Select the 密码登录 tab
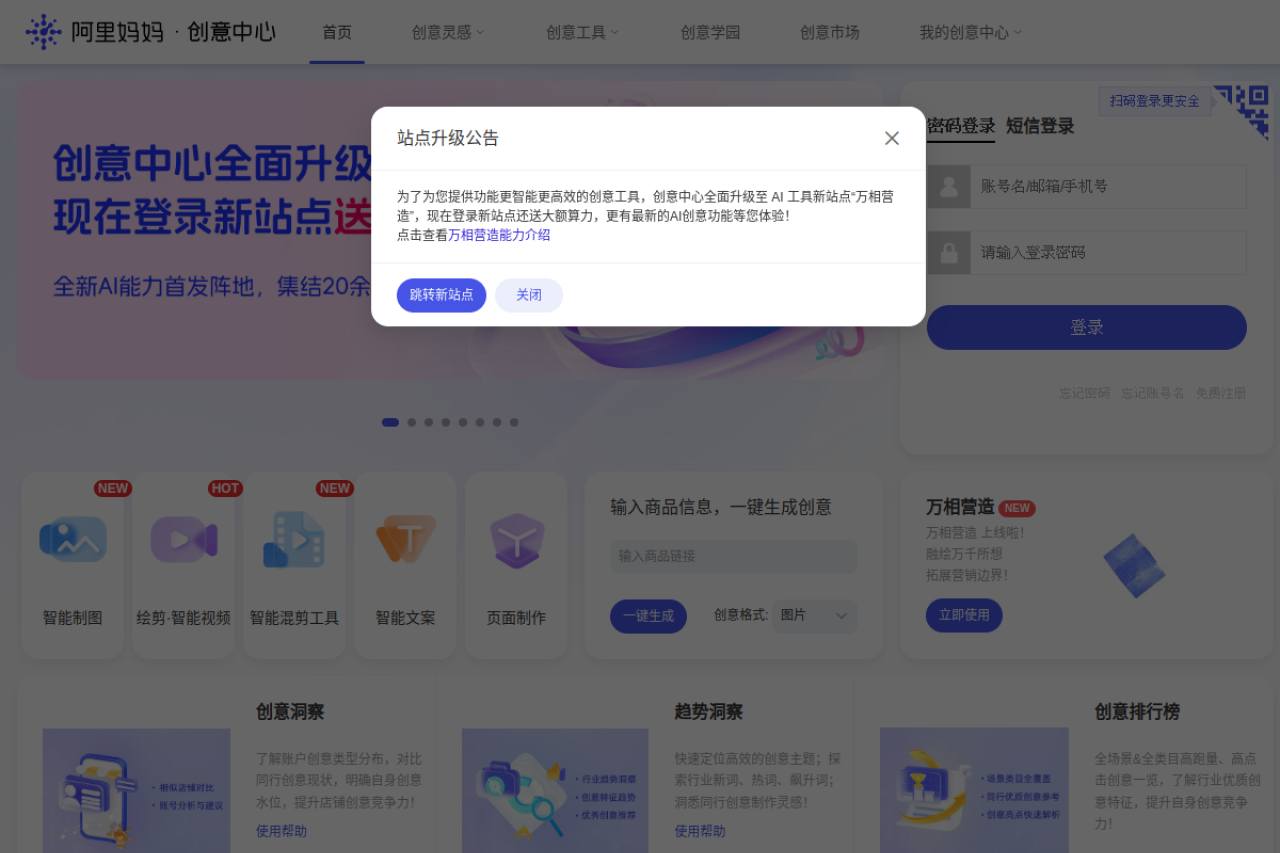This screenshot has width=1280, height=853. pos(961,126)
